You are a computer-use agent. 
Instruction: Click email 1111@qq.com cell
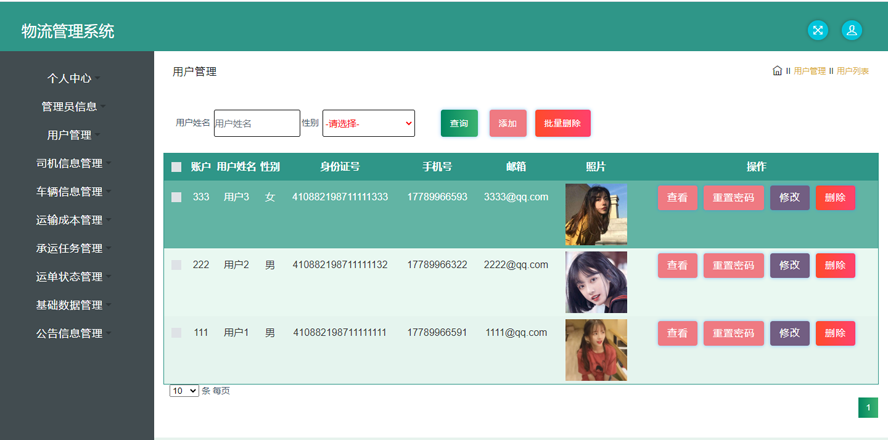pos(516,333)
